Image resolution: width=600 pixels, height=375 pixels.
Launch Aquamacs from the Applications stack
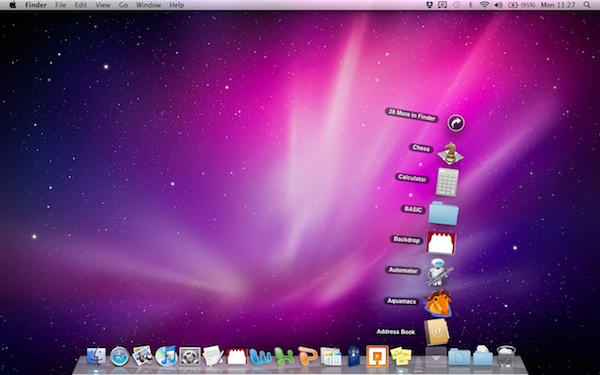(x=437, y=303)
